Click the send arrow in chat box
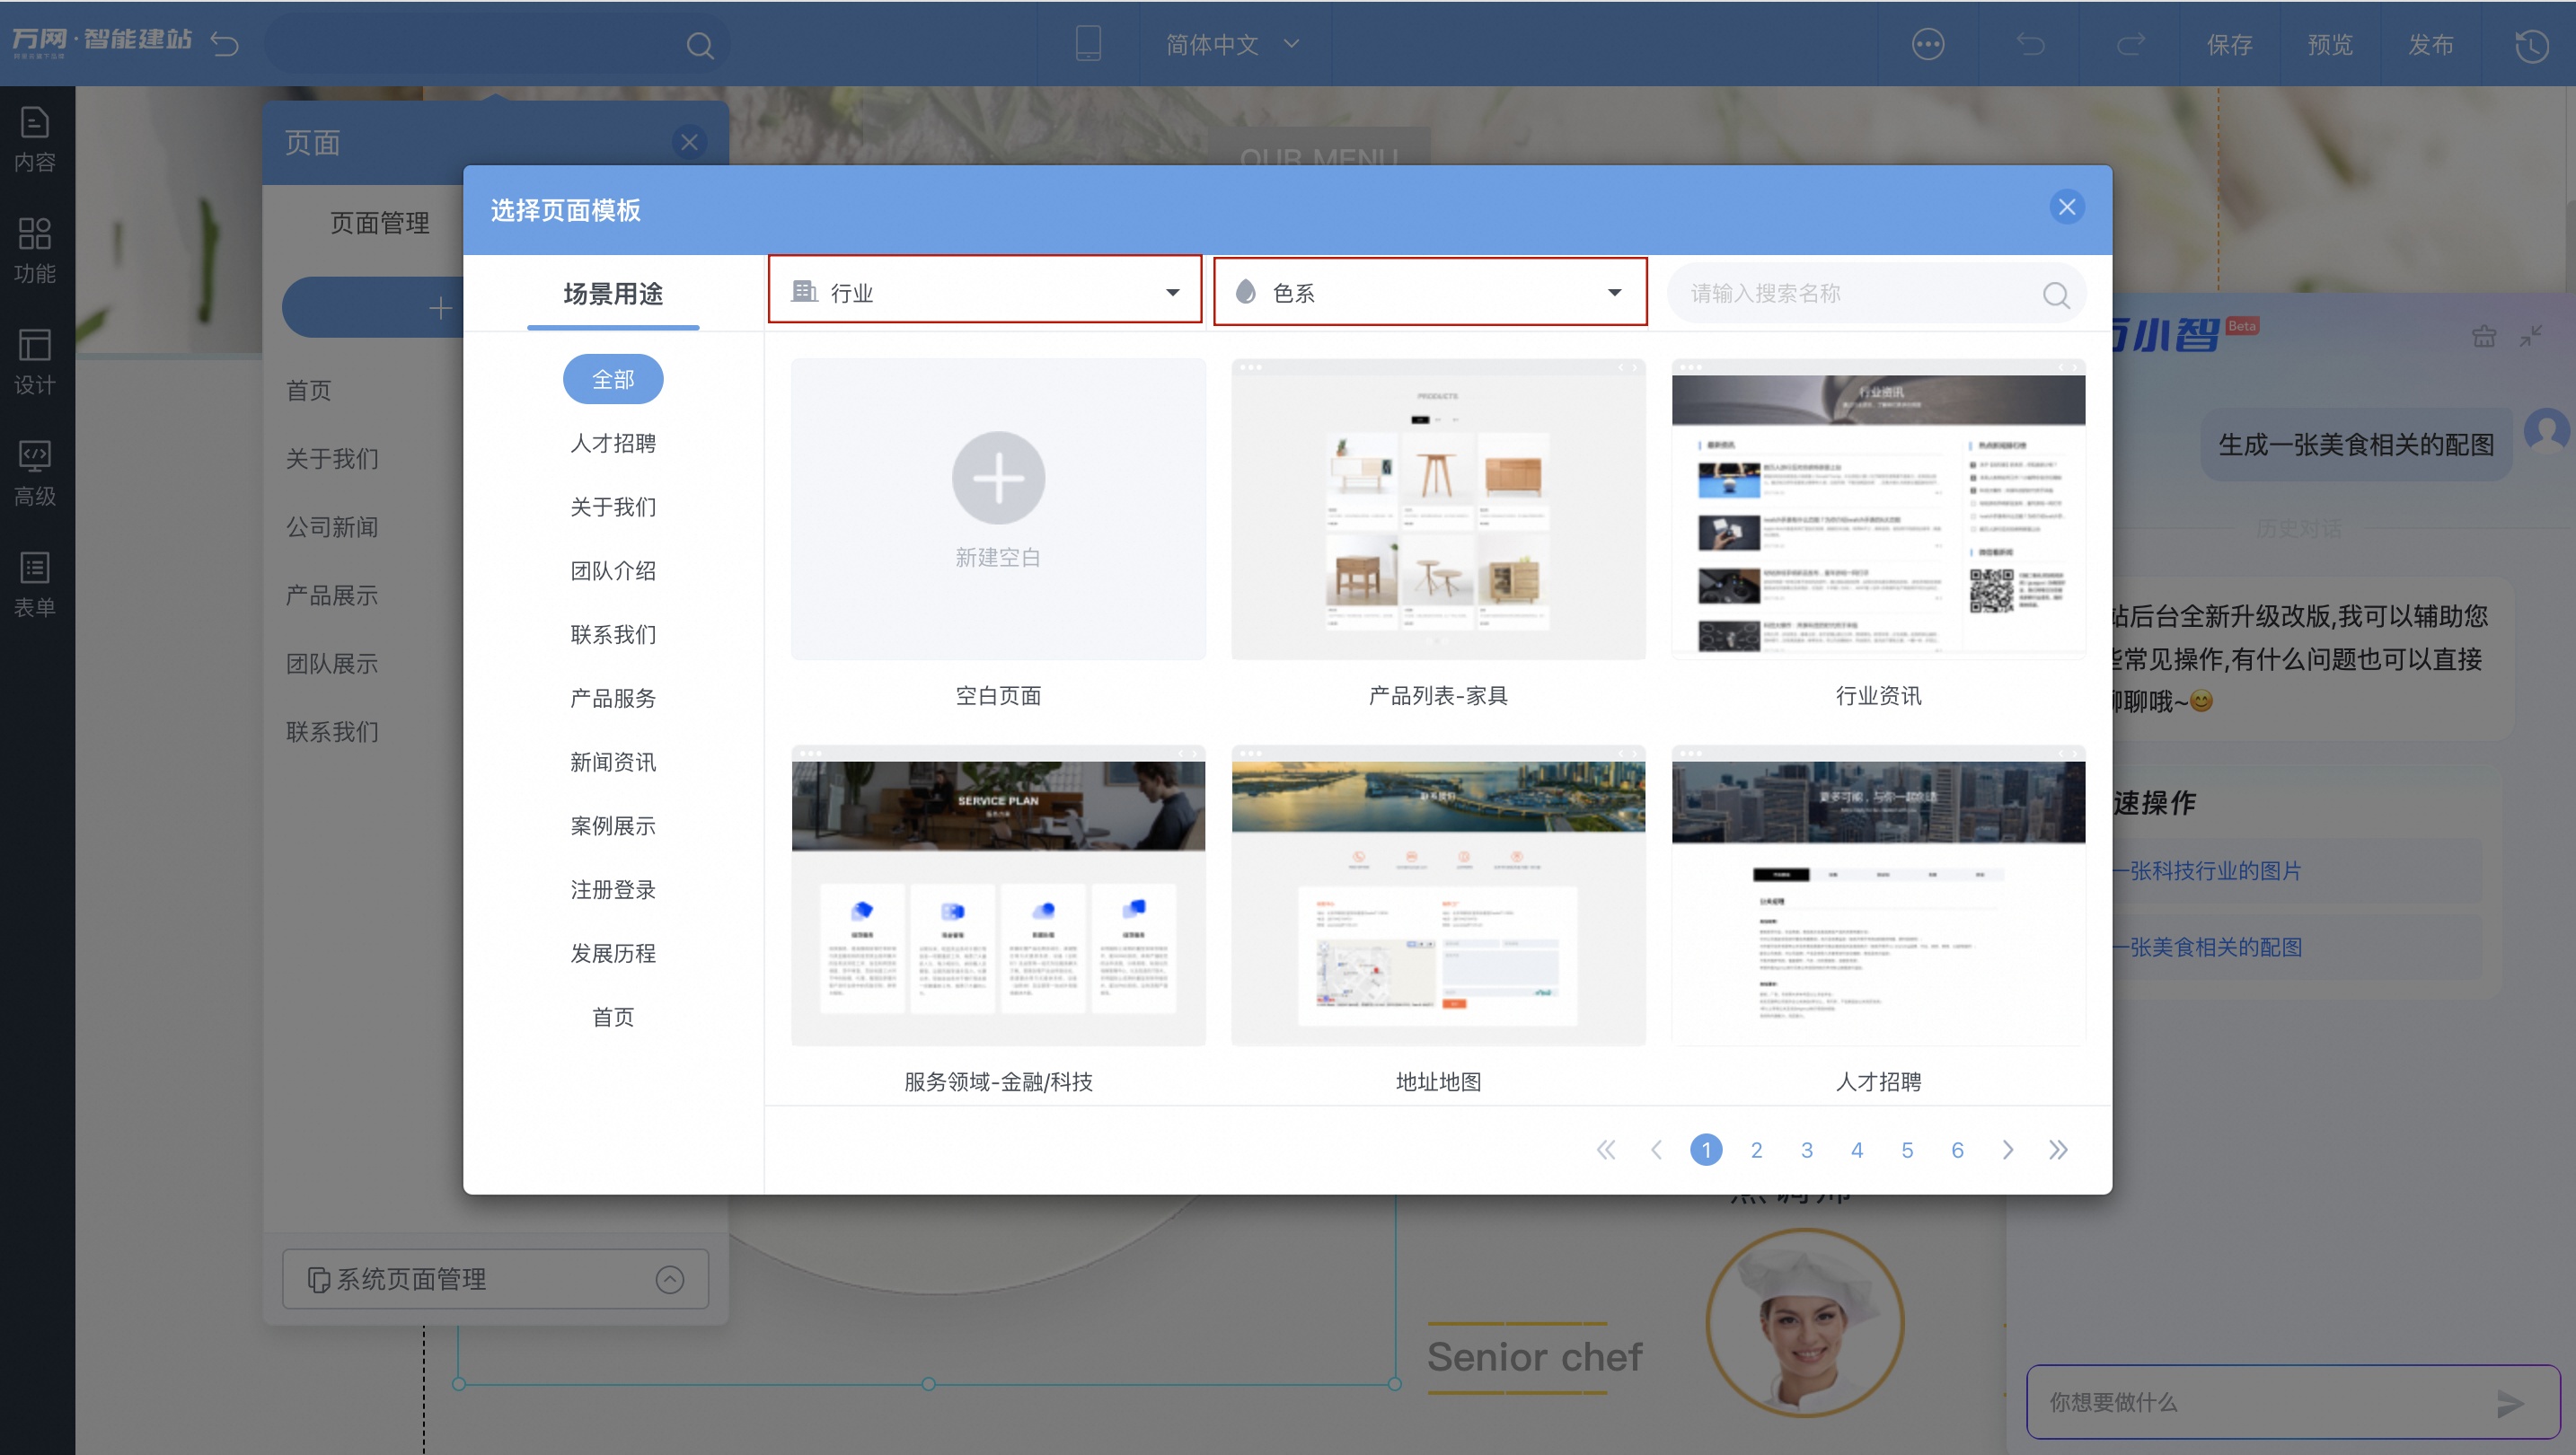 (x=2510, y=1403)
